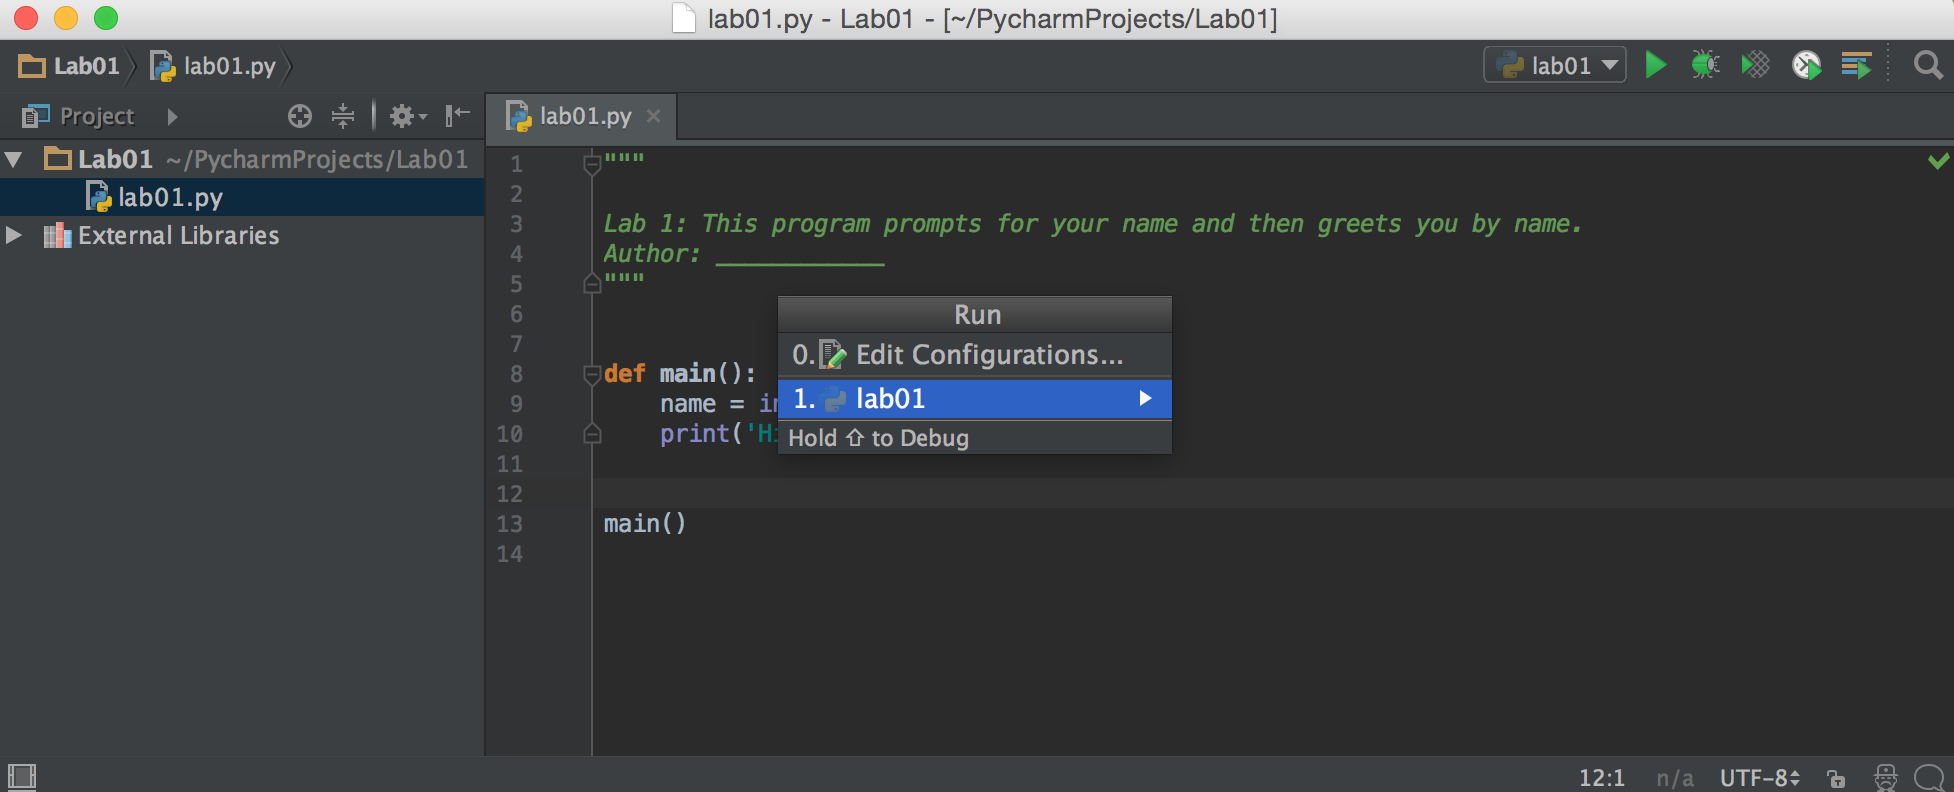Click fold end marker at line 5
This screenshot has height=792, width=1954.
[592, 284]
